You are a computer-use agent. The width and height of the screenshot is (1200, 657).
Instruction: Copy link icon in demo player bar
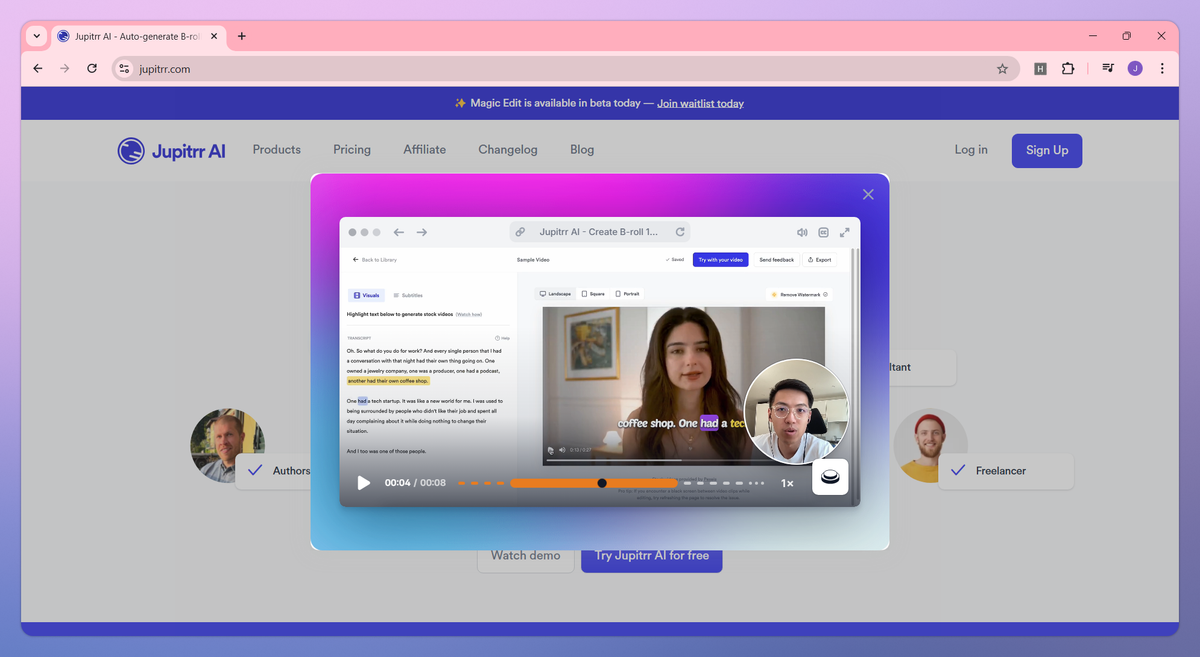(520, 232)
